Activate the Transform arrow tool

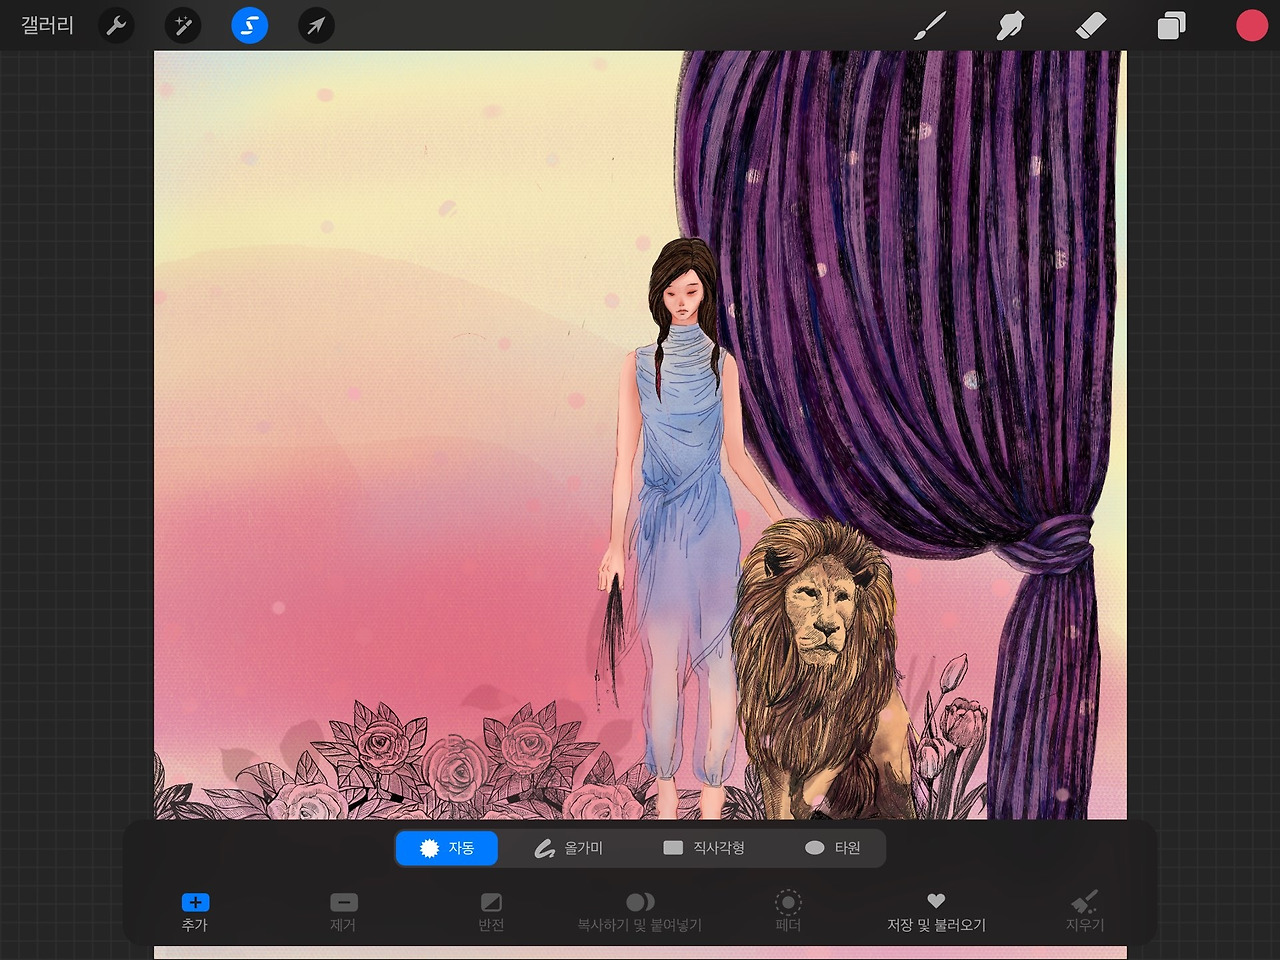(x=316, y=26)
